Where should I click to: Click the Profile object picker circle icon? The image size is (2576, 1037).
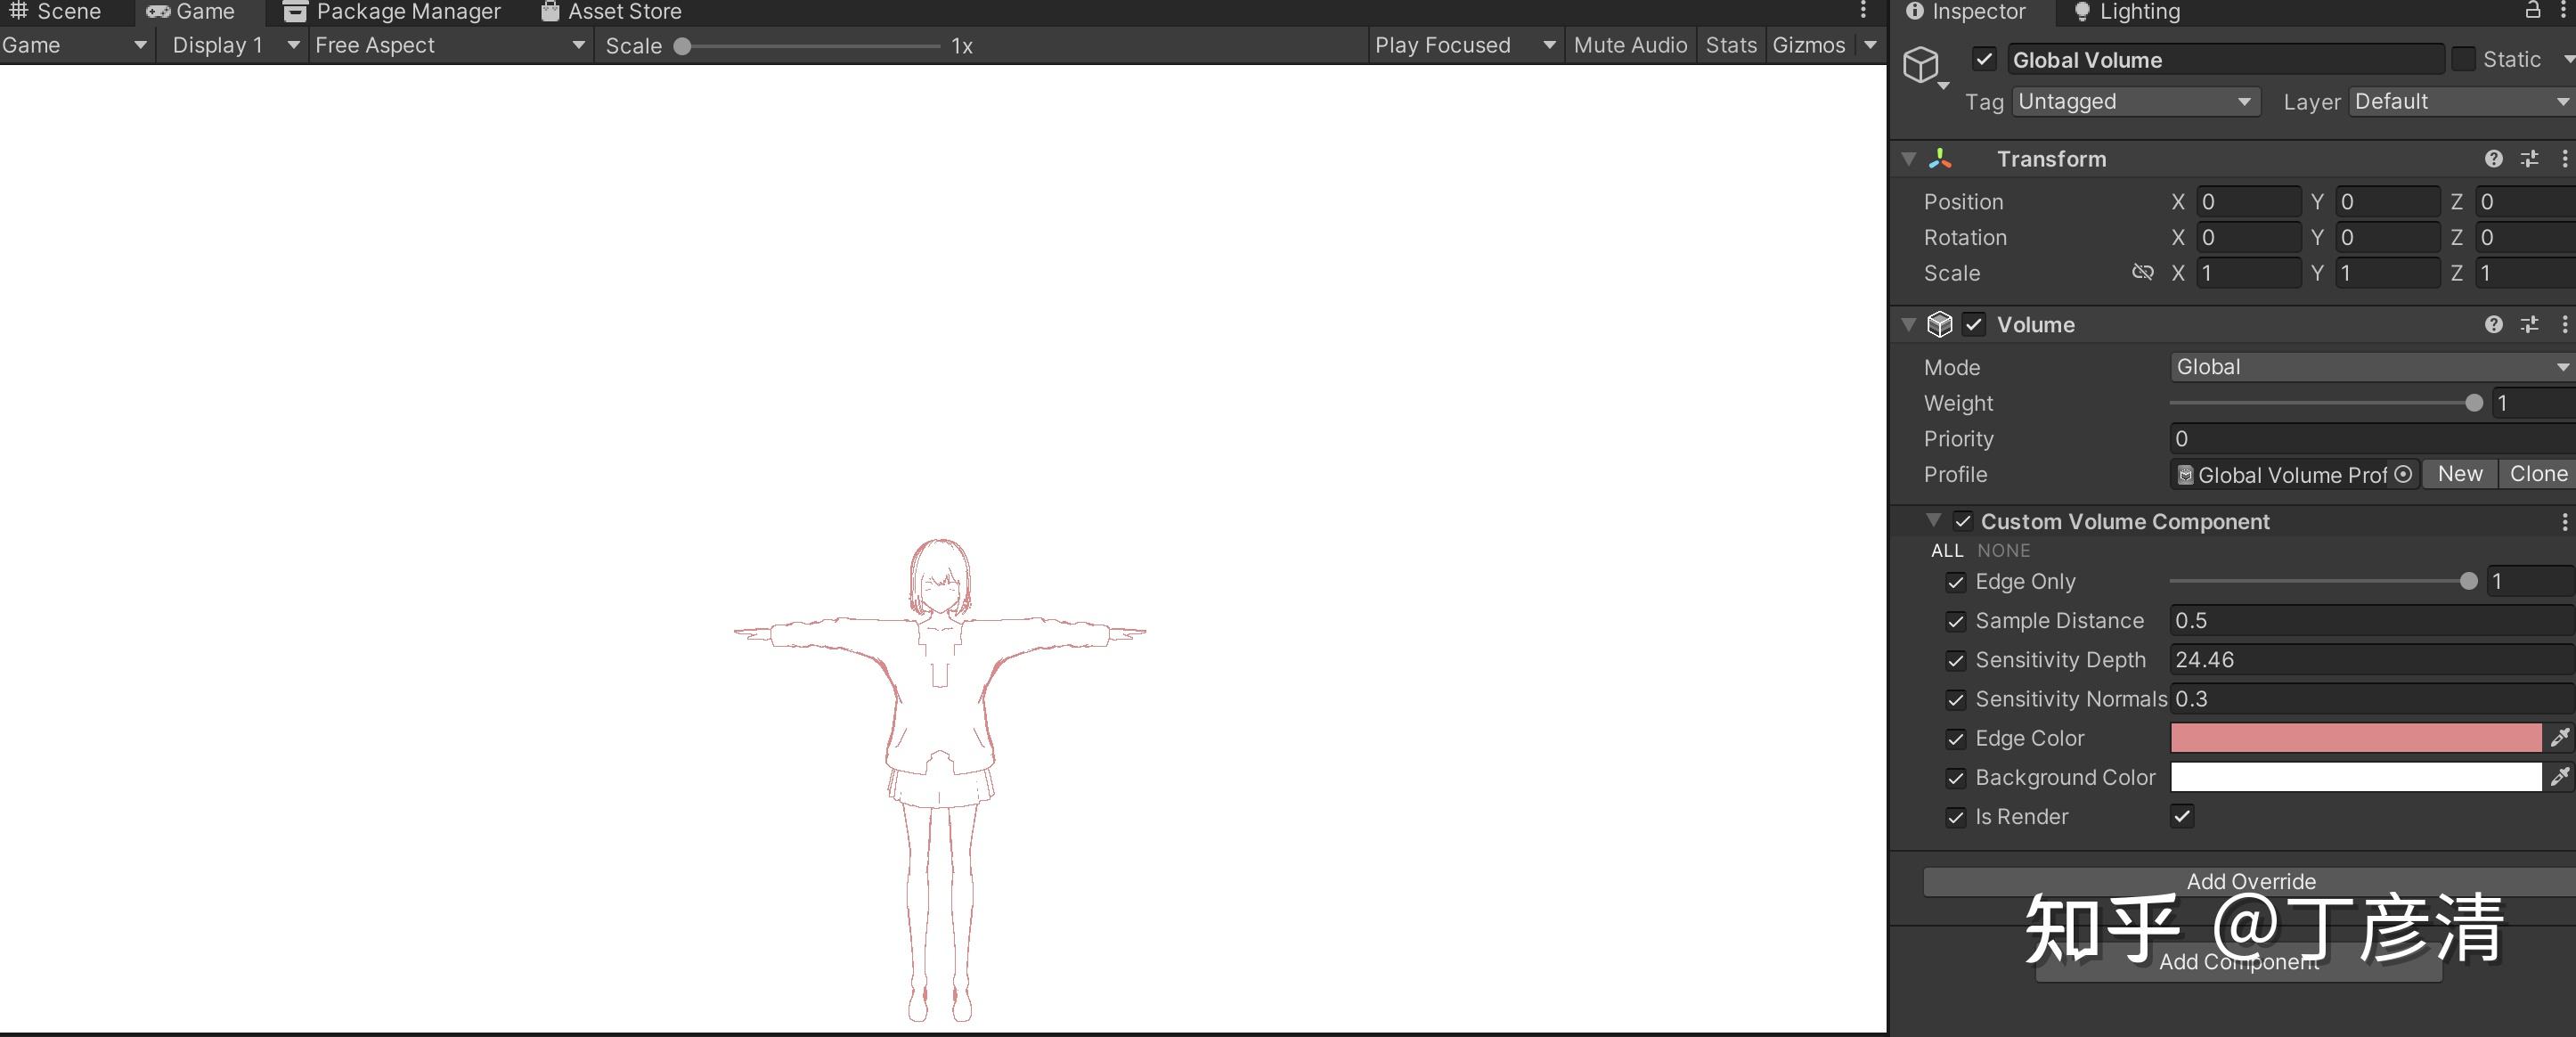tap(2403, 474)
